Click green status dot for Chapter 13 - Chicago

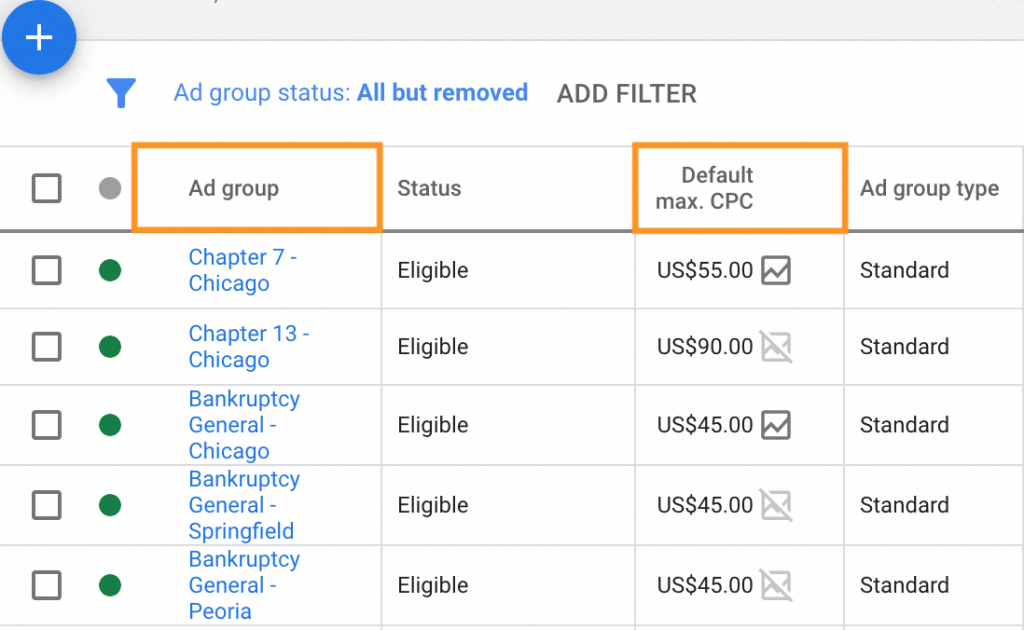pos(110,347)
